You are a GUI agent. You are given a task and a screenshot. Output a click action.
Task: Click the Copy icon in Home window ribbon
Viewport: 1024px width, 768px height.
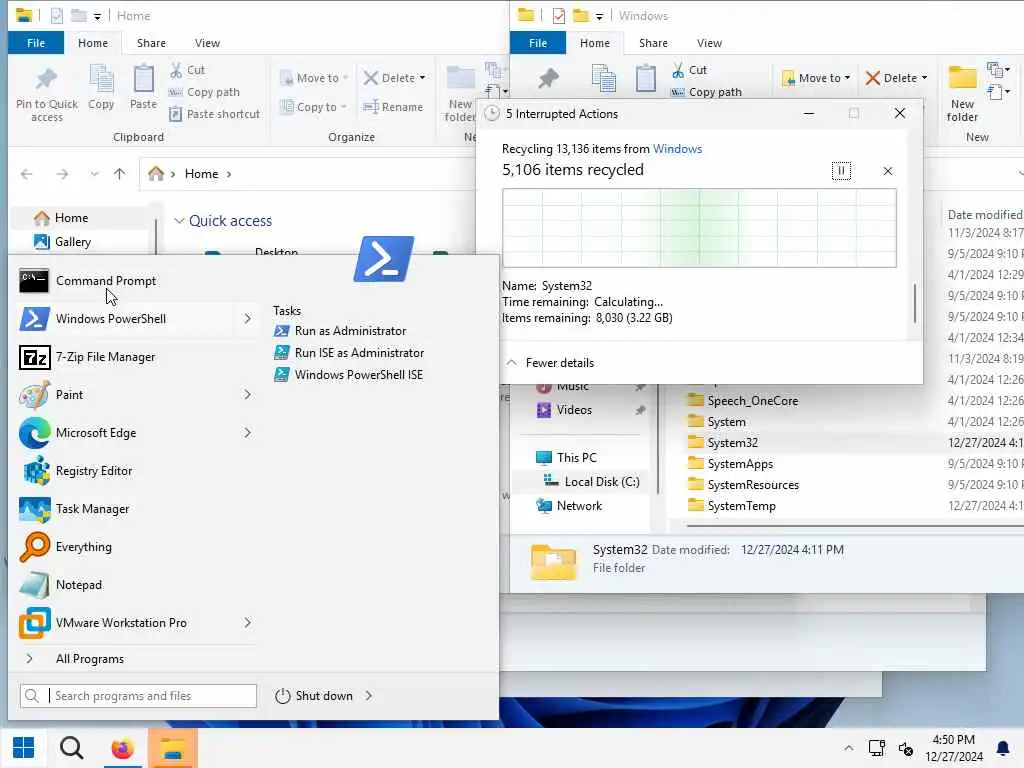click(x=101, y=87)
